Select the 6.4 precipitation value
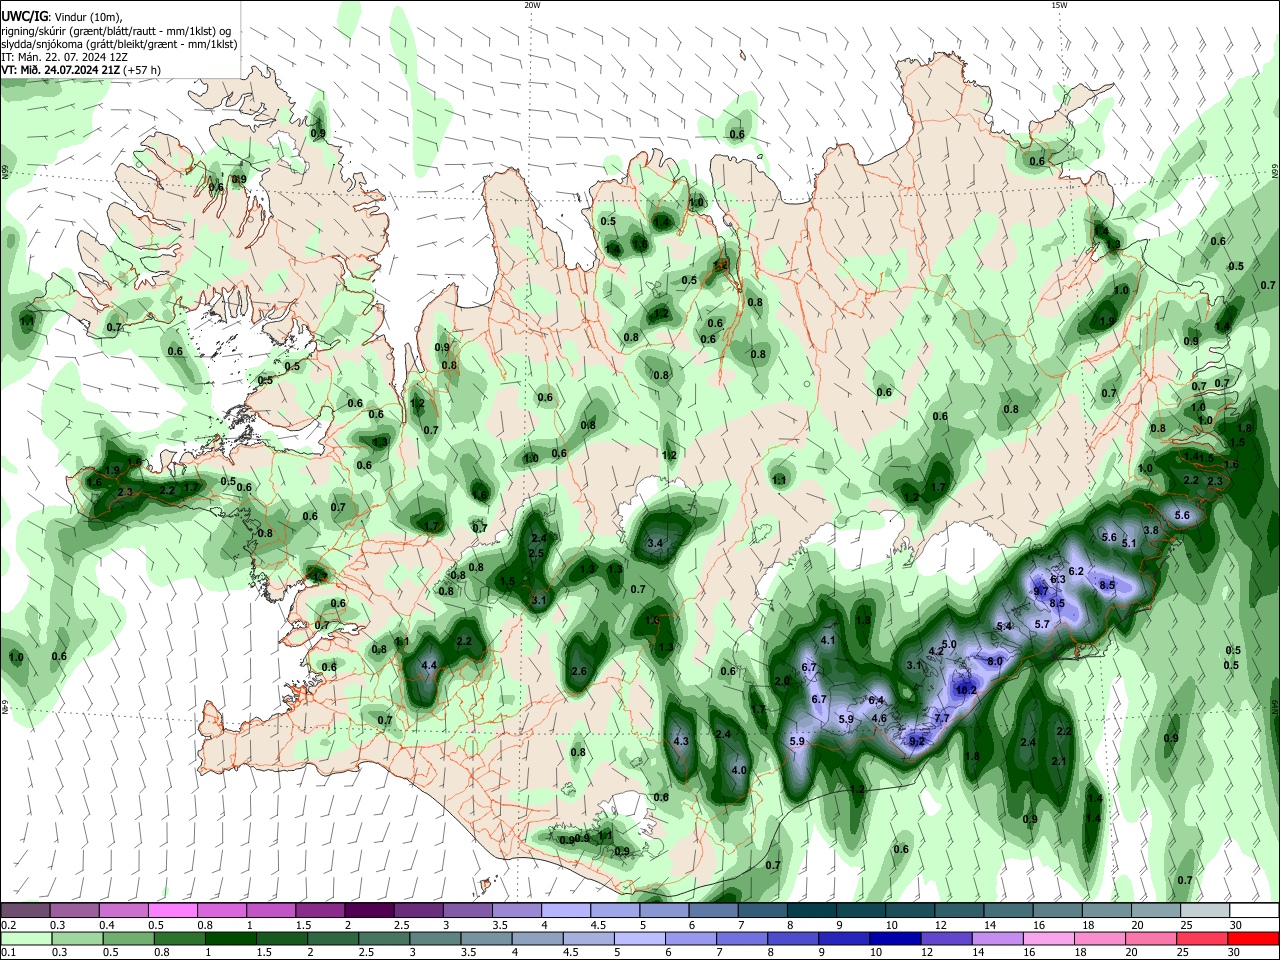Viewport: 1280px width, 960px height. 877,700
